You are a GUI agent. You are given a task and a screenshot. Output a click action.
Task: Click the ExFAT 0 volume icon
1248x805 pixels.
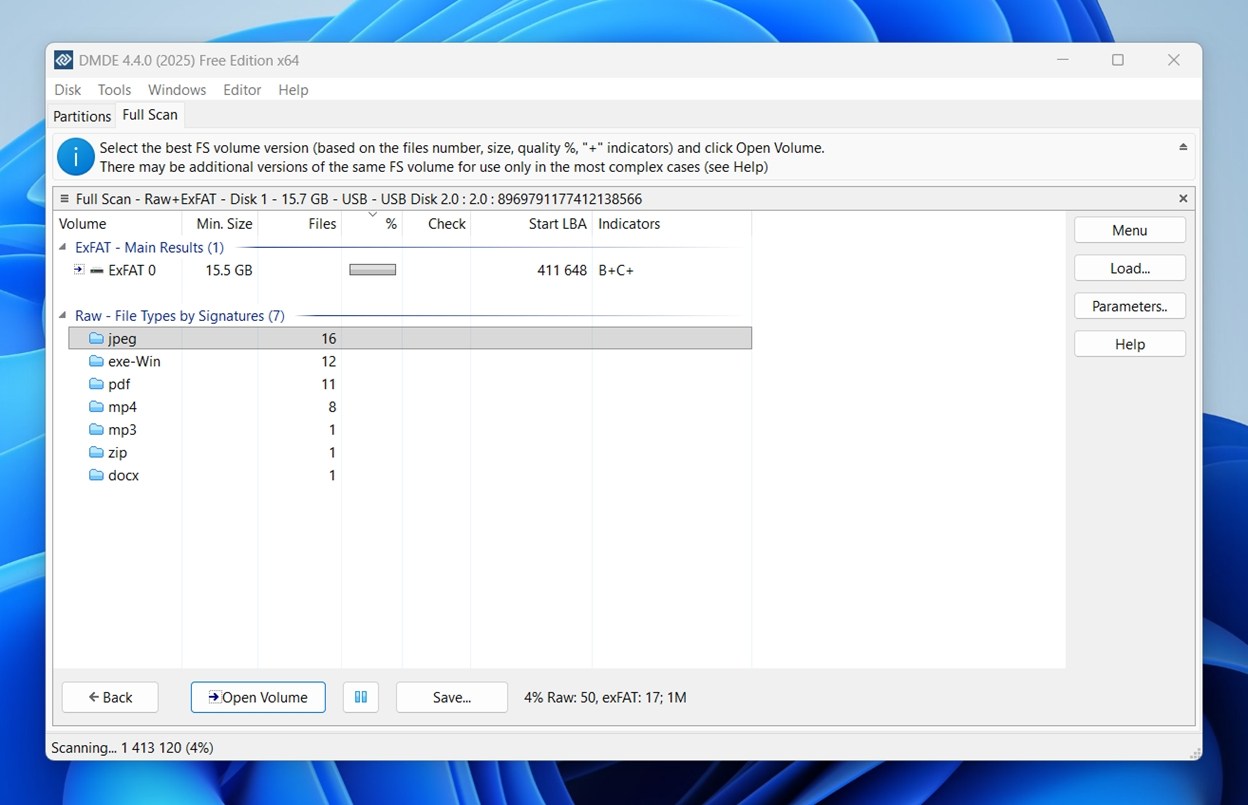[96, 270]
